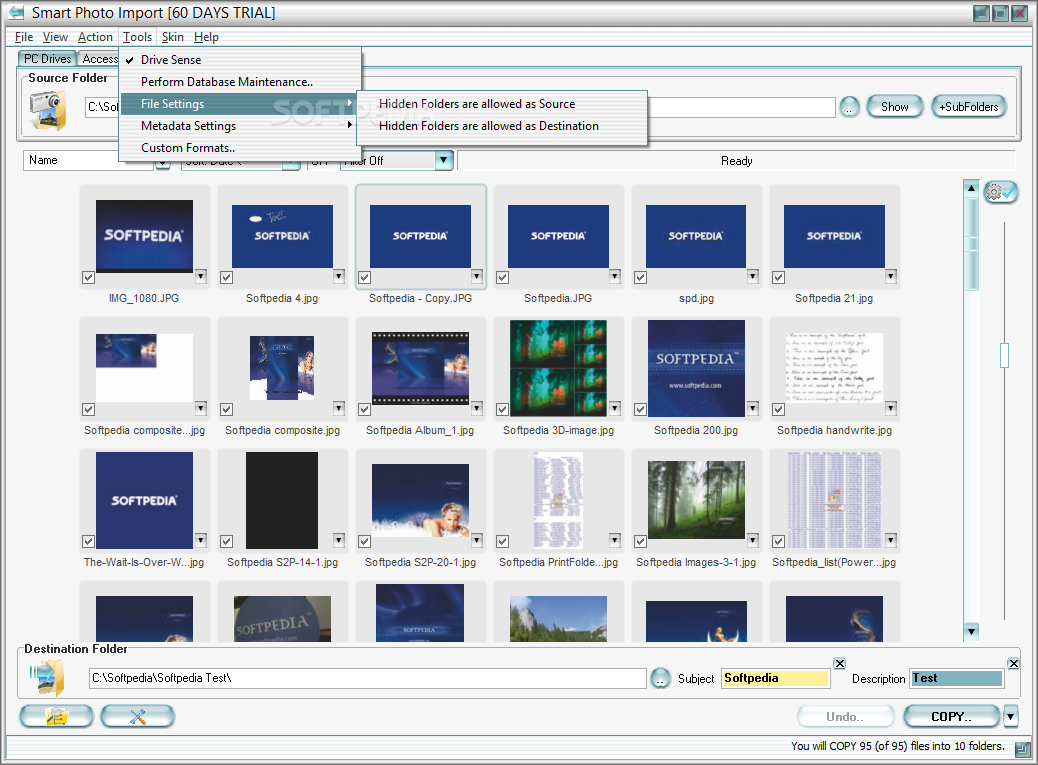Click the thumbnail list scrollbar thumb

[971, 243]
